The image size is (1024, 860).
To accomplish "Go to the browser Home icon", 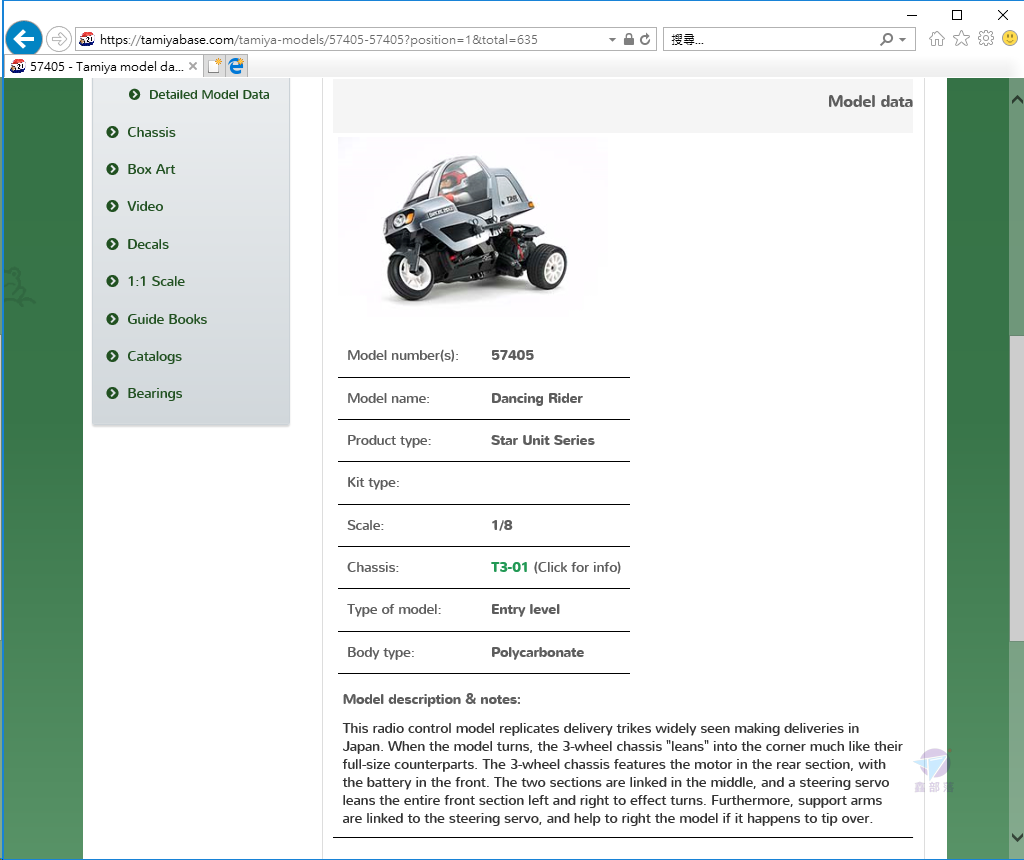I will (936, 39).
